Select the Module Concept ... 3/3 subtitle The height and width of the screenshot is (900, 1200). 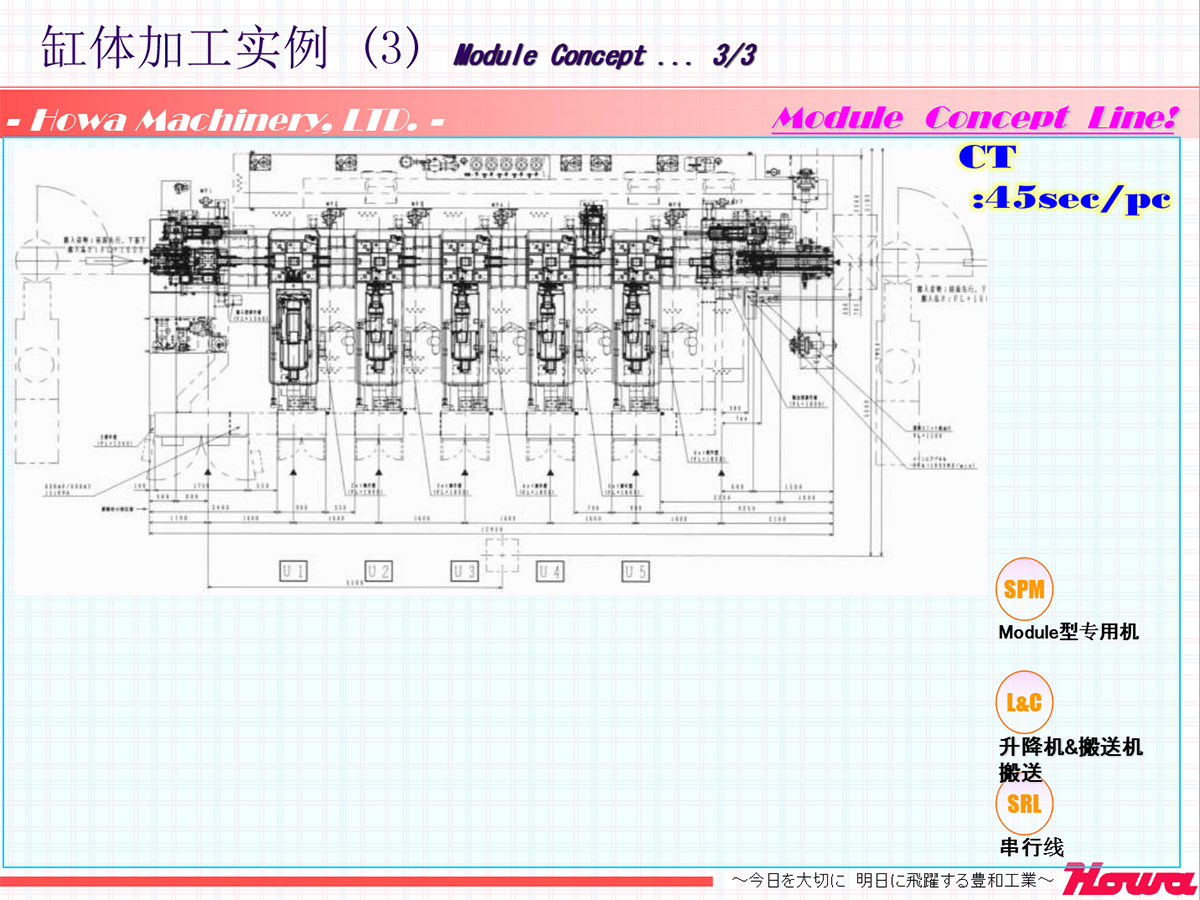coord(604,56)
